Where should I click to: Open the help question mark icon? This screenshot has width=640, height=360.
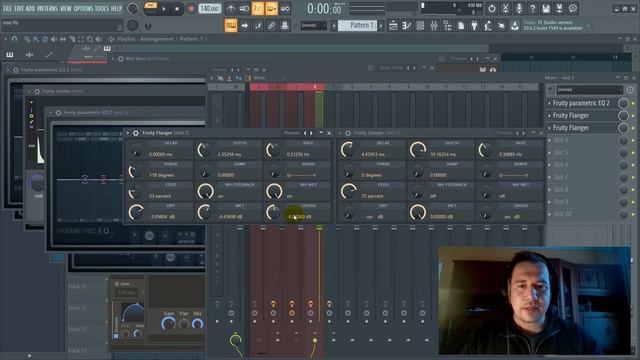tap(532, 8)
